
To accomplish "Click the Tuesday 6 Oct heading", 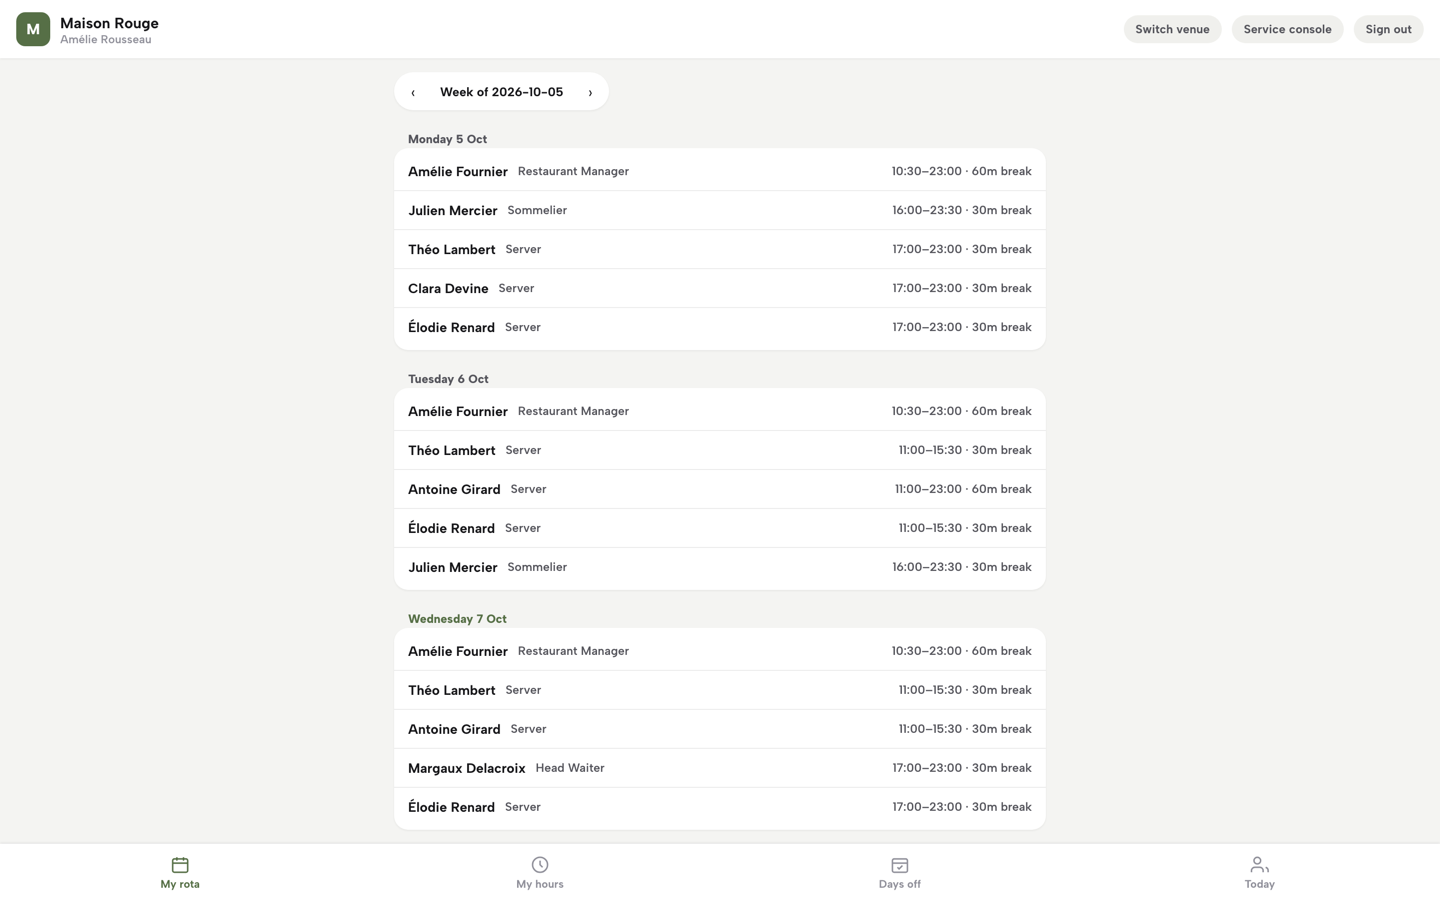I will click(448, 379).
